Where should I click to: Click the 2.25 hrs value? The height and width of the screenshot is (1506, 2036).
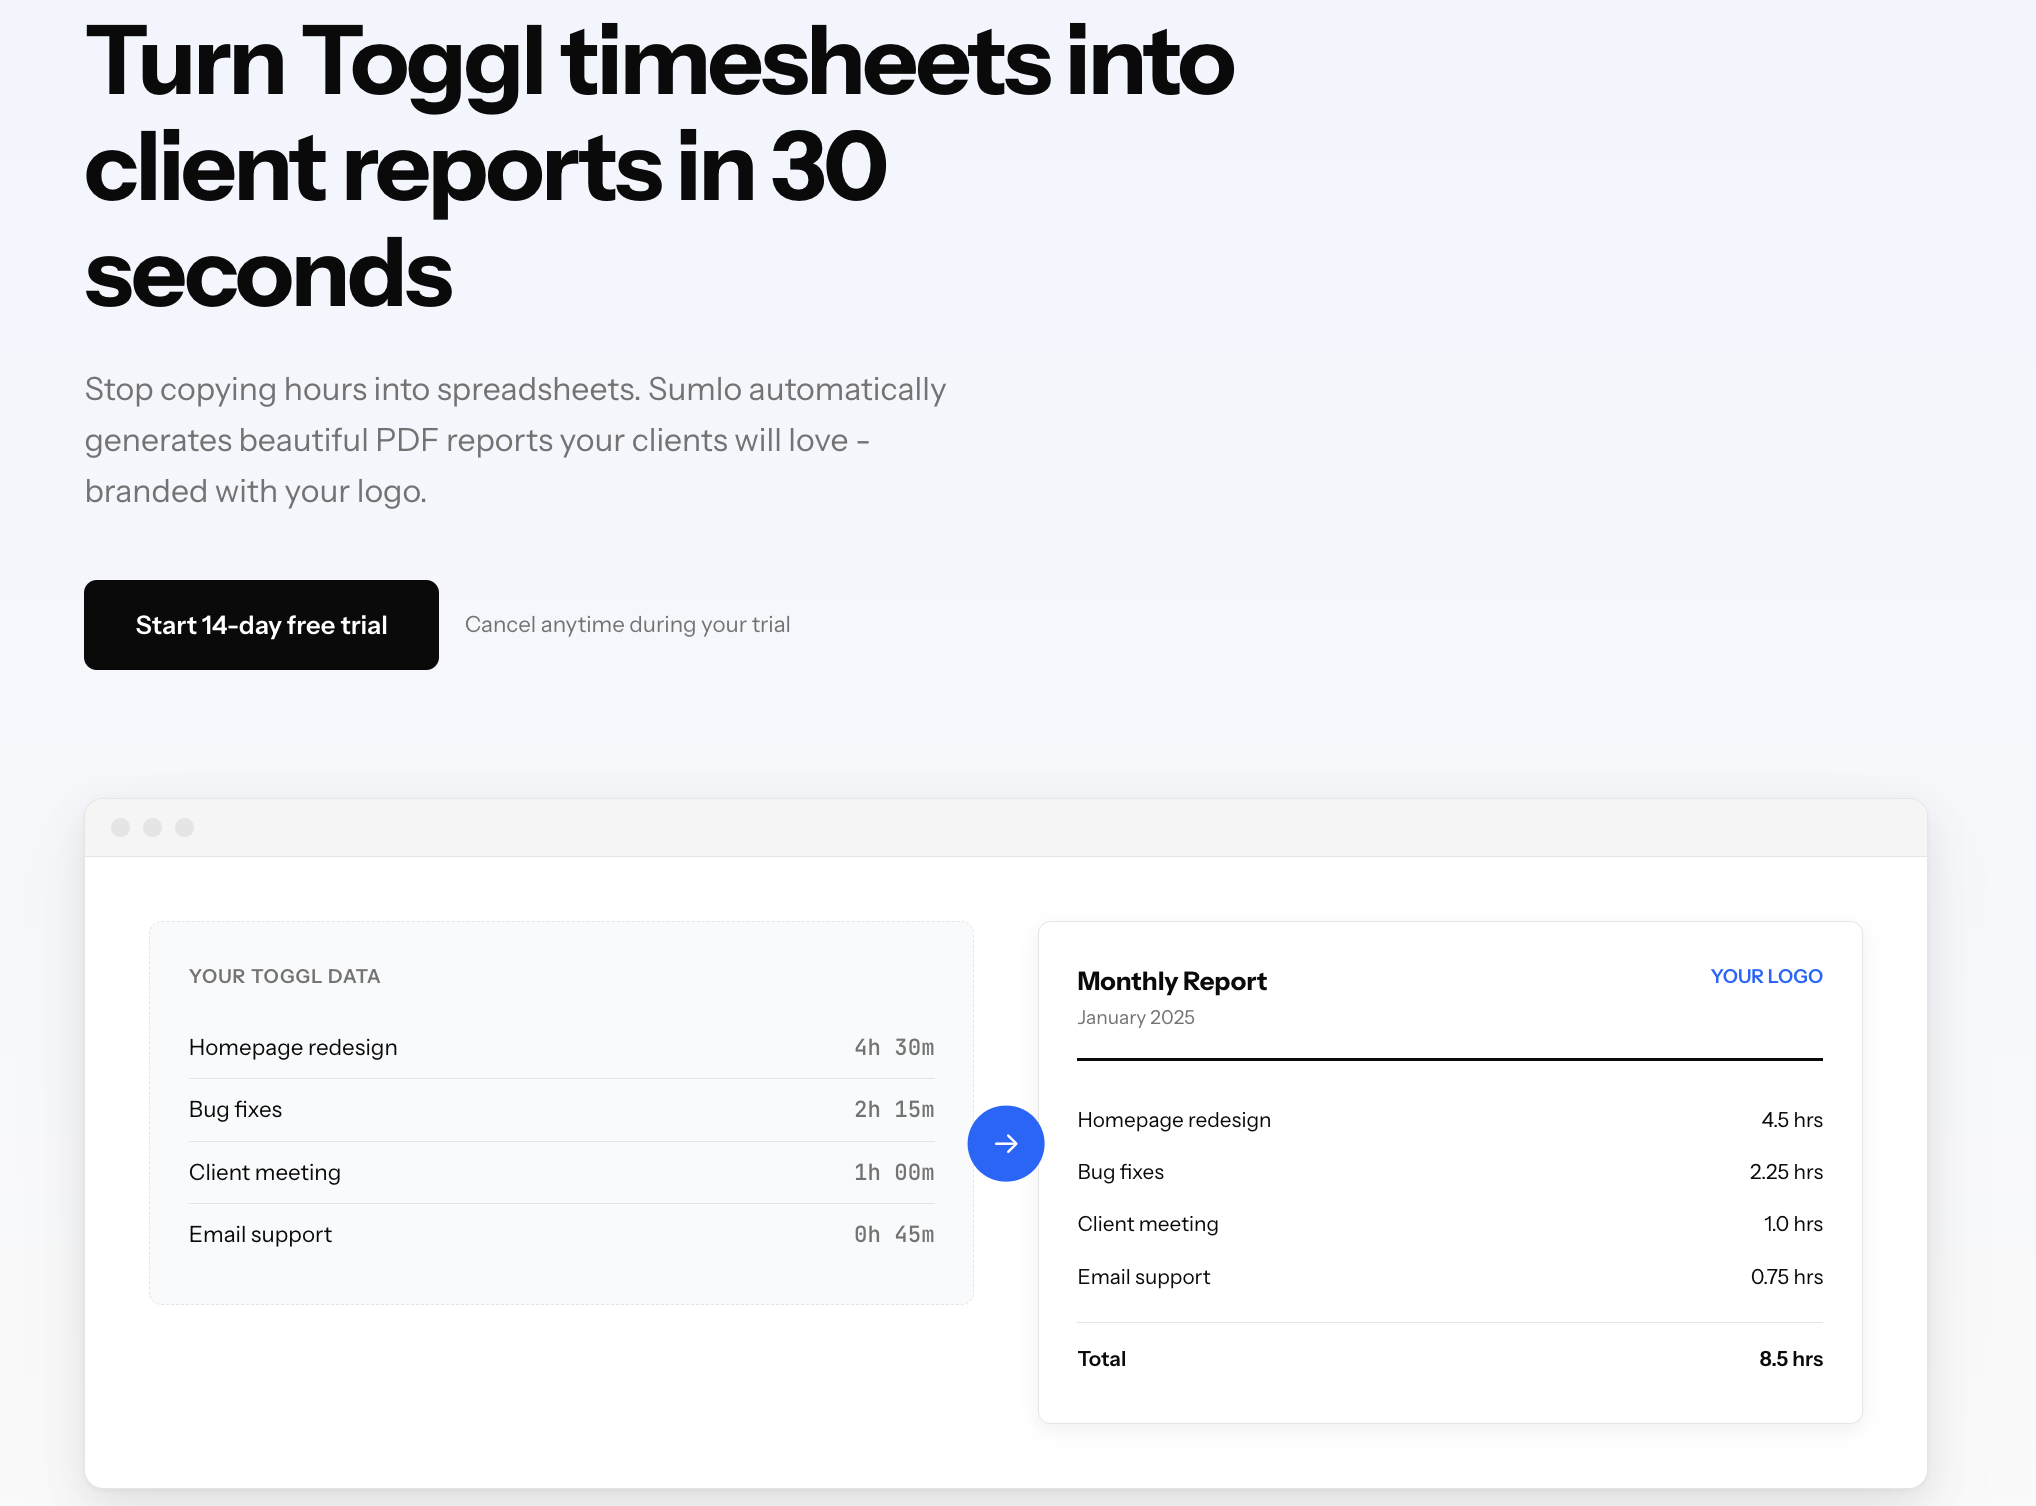(1786, 1172)
